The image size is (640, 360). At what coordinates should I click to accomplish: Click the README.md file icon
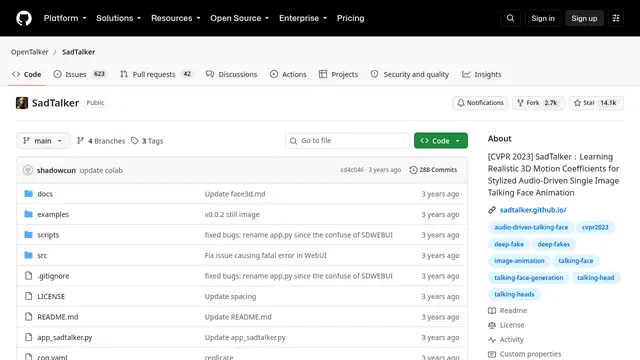point(28,316)
